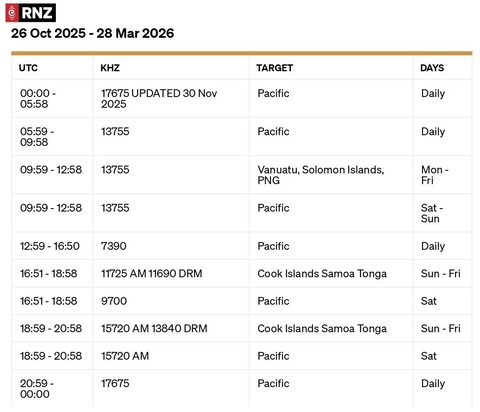Click 15720 AM 13840 DRM frequency cell
The width and height of the screenshot is (480, 412).
171,329
